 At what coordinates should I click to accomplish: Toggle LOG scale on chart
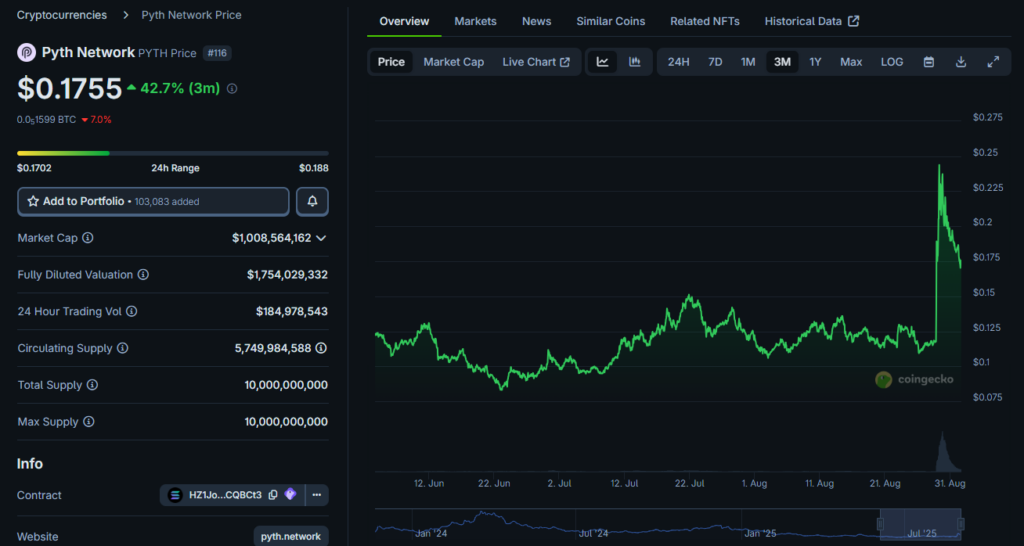[x=892, y=62]
